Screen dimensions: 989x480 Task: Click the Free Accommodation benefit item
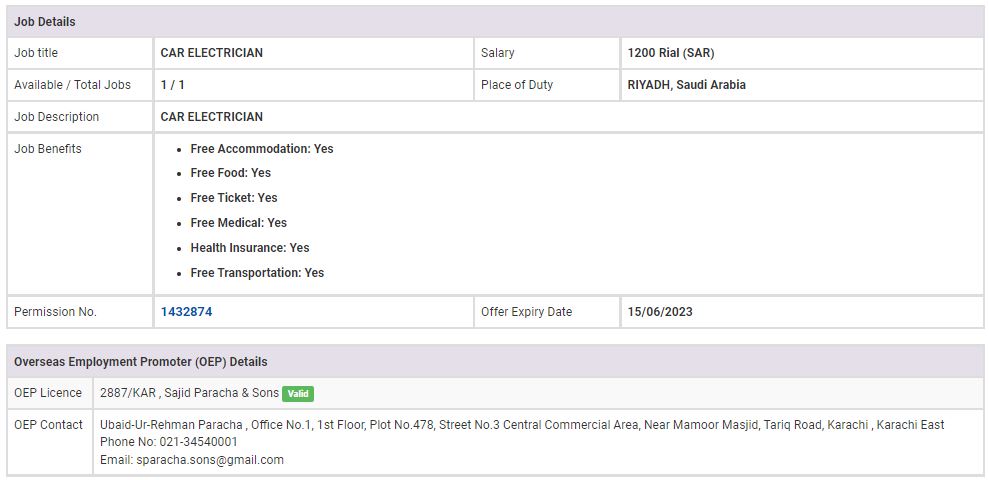(x=262, y=149)
